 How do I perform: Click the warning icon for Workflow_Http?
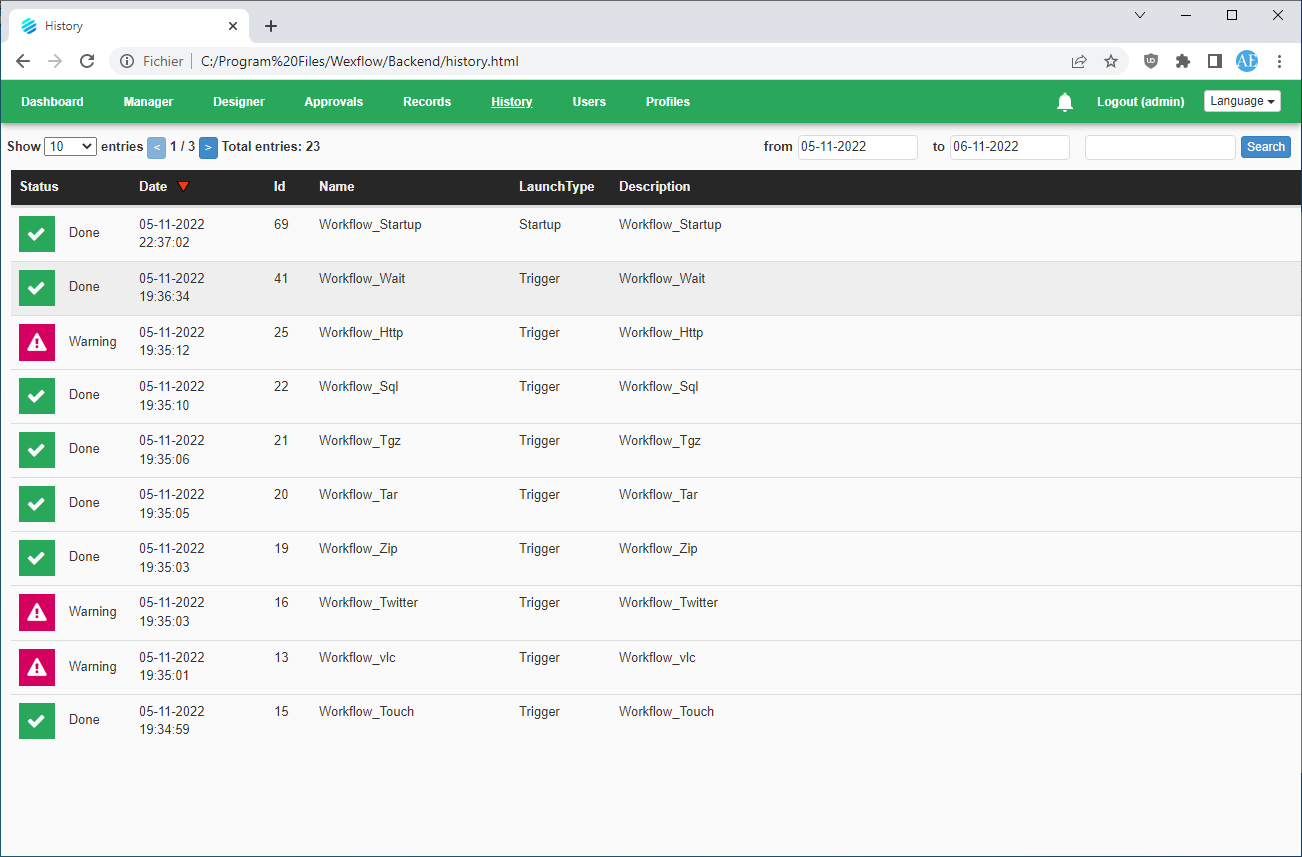point(37,342)
